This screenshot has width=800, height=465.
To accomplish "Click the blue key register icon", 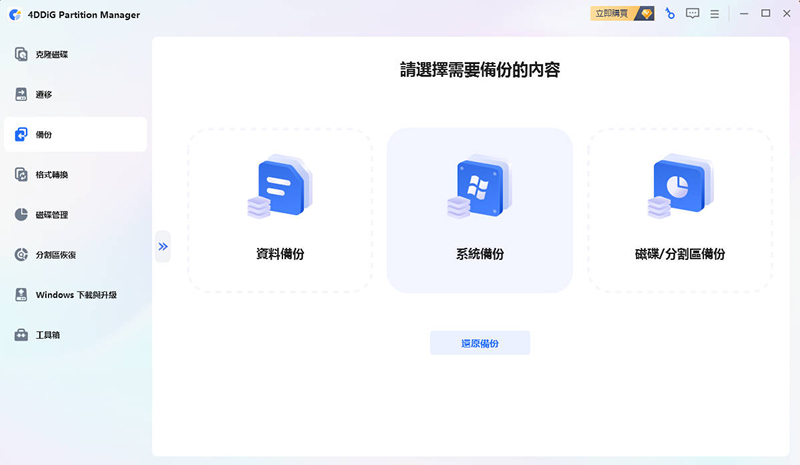I will point(669,14).
